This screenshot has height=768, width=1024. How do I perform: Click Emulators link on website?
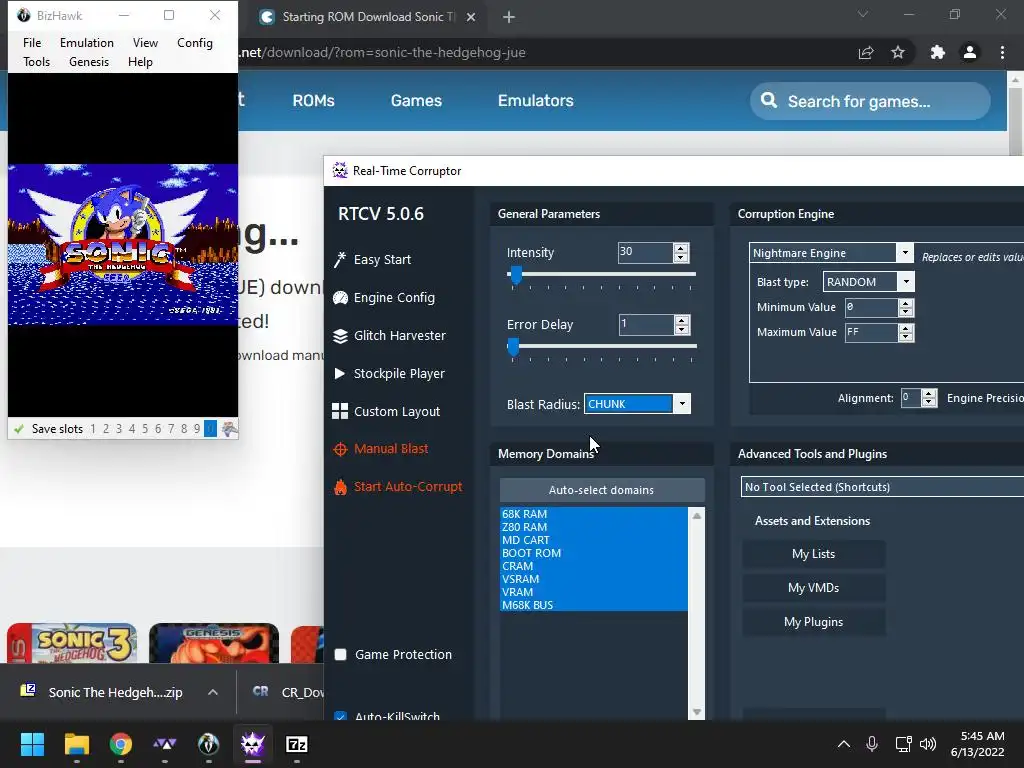click(x=536, y=101)
